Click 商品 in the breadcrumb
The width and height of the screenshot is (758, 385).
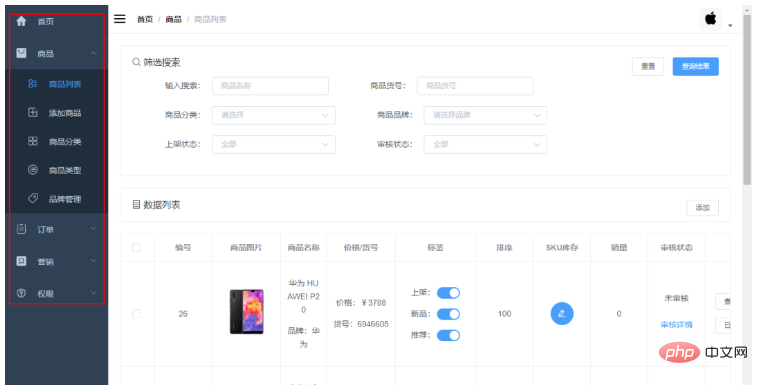tap(174, 19)
